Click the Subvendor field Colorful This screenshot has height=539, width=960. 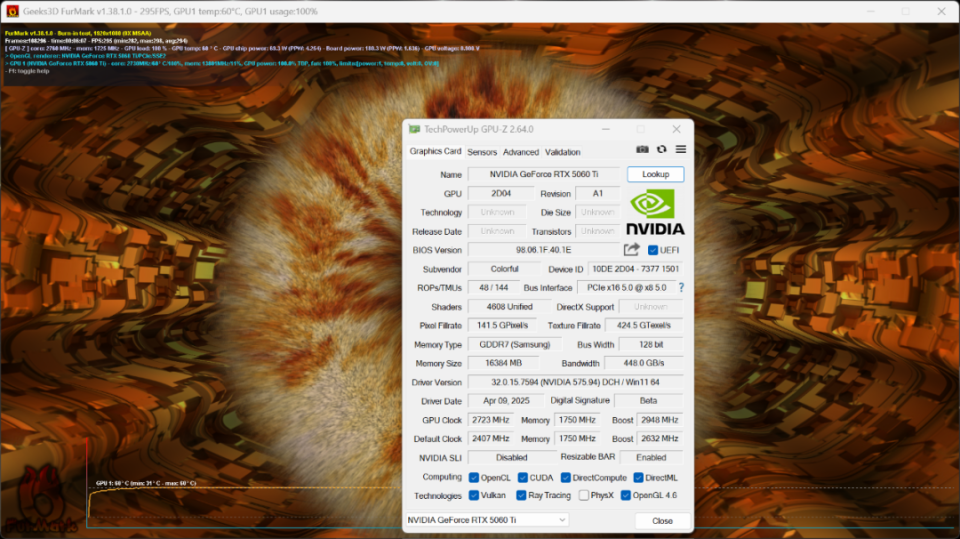pos(504,269)
